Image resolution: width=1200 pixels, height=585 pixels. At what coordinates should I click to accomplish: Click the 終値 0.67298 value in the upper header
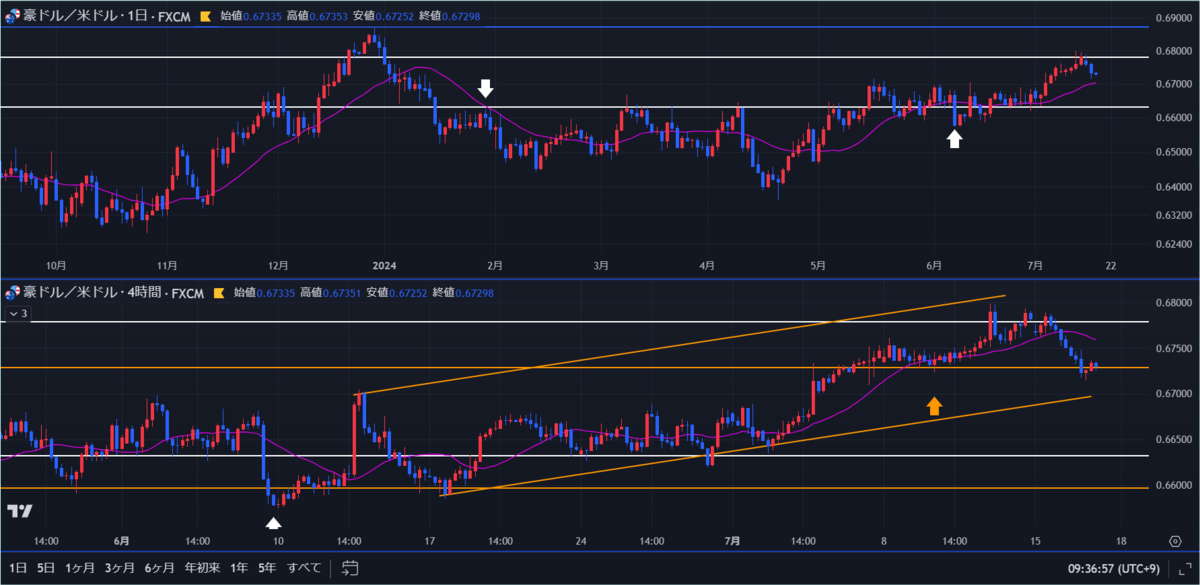(459, 16)
